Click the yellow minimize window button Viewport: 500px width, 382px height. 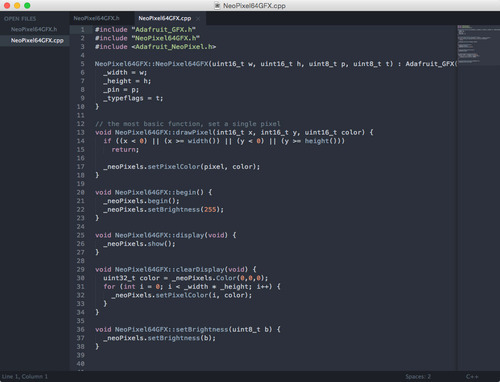click(x=17, y=5)
